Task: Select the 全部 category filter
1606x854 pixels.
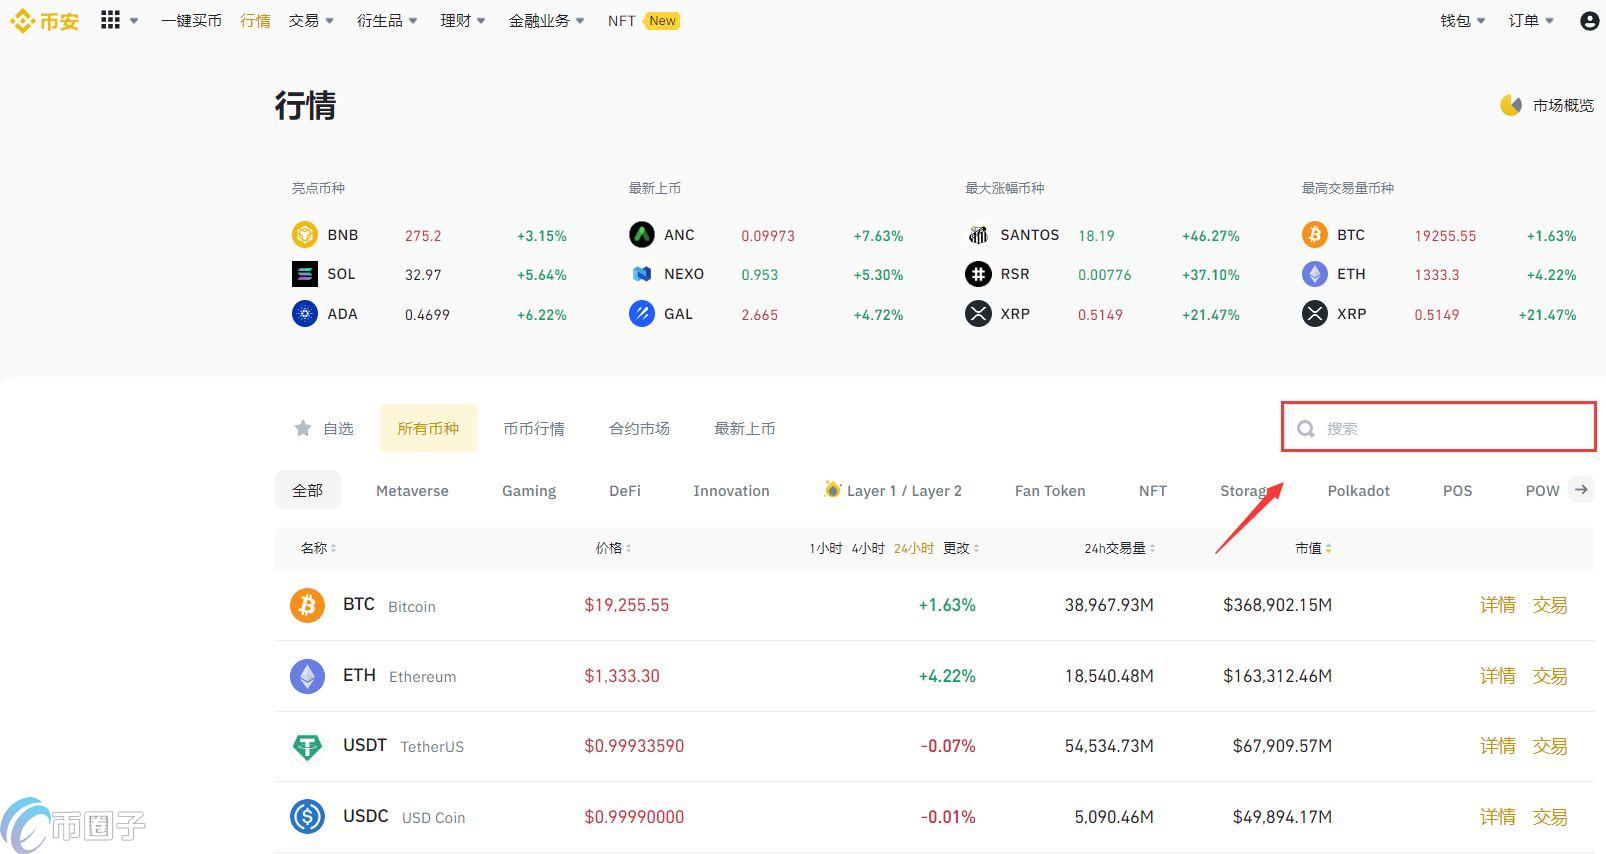Action: click(x=307, y=490)
